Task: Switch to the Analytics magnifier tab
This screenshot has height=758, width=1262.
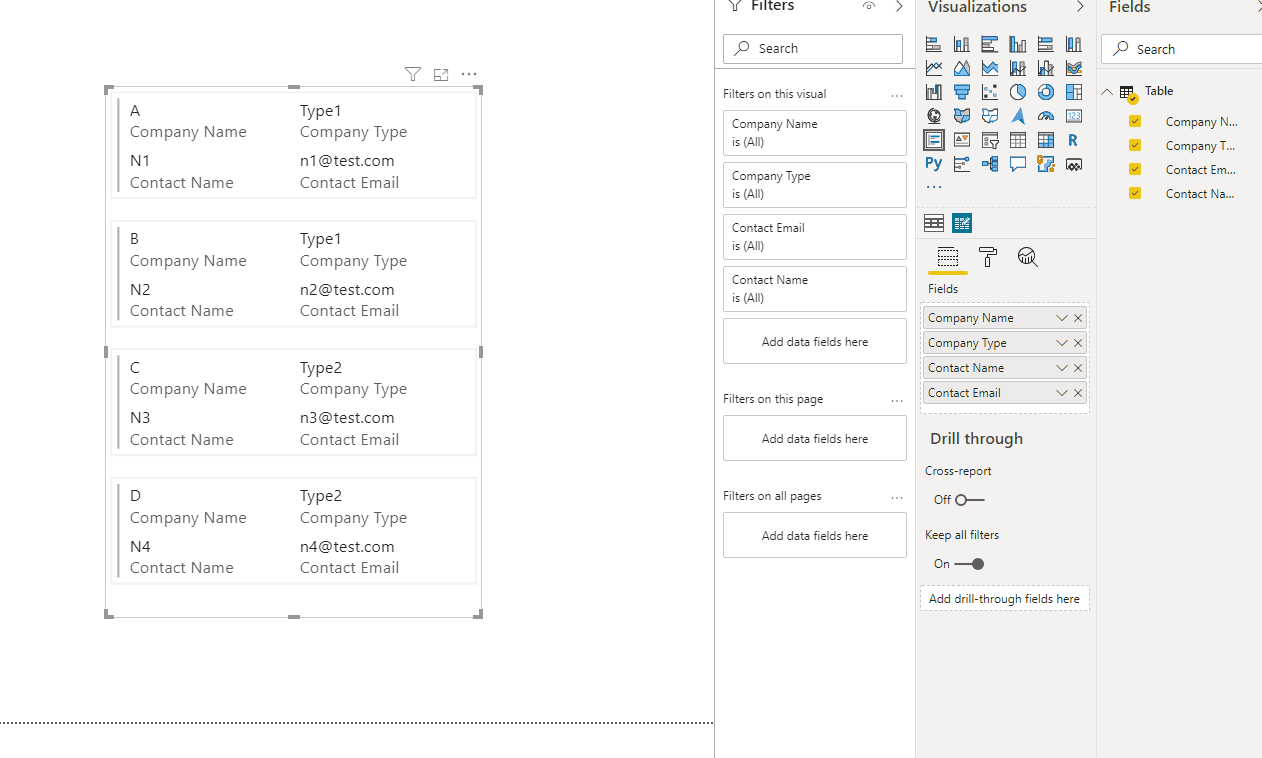Action: point(1028,257)
